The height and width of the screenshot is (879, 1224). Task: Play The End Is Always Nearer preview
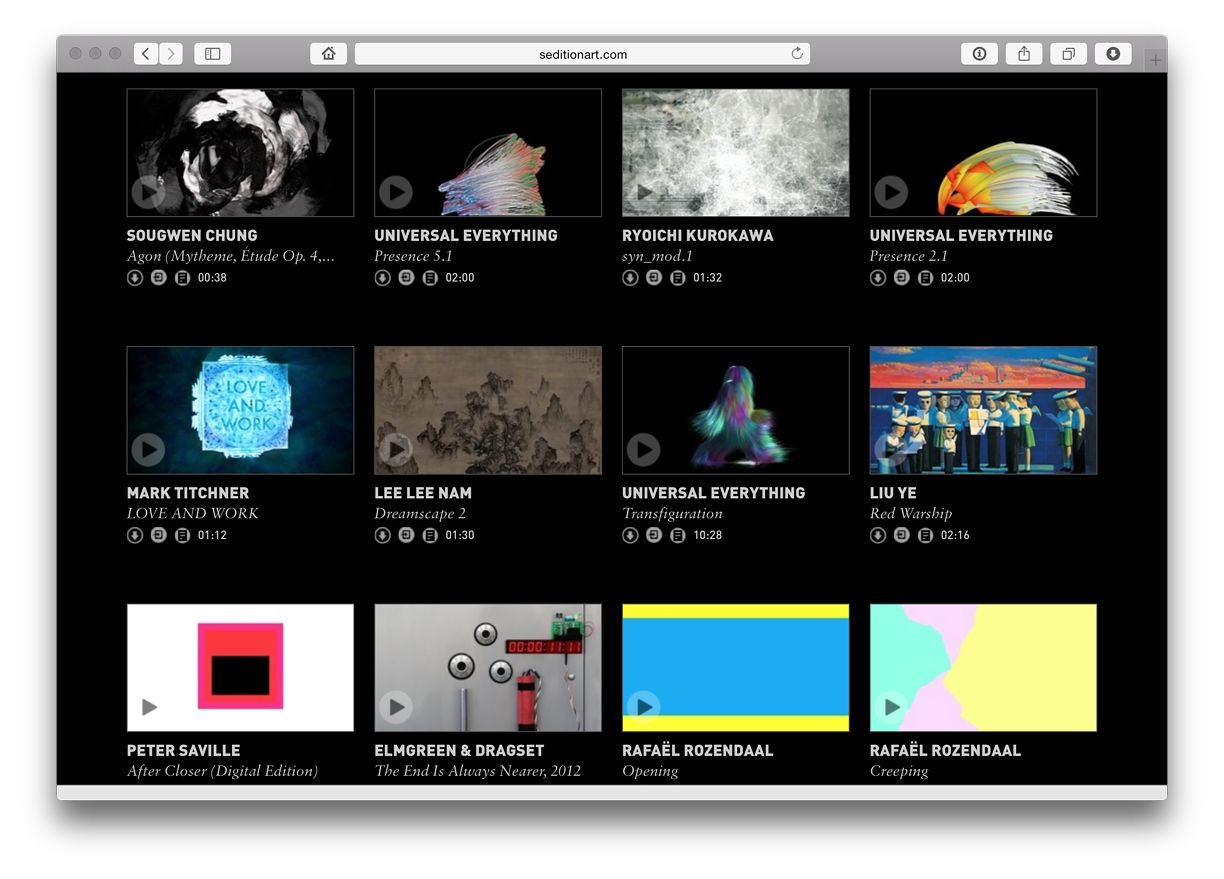click(x=396, y=707)
